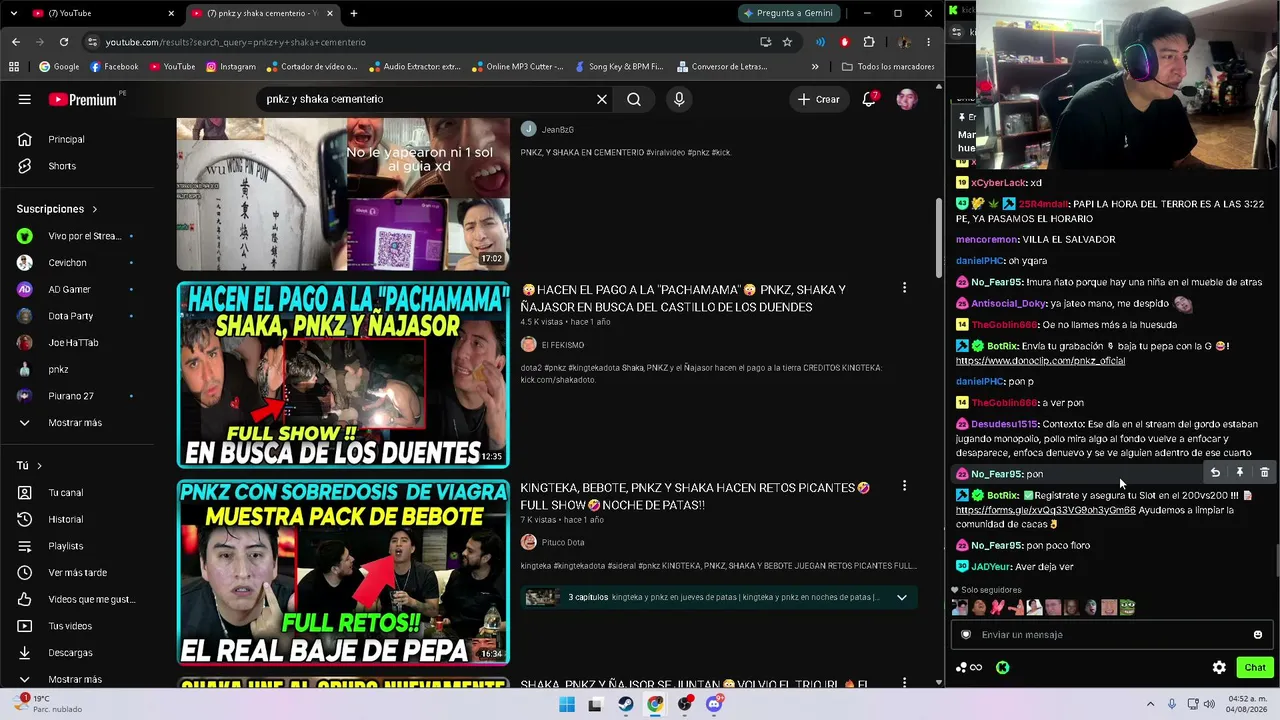Open Steam from taskbar
1280x720 pixels.
625,704
